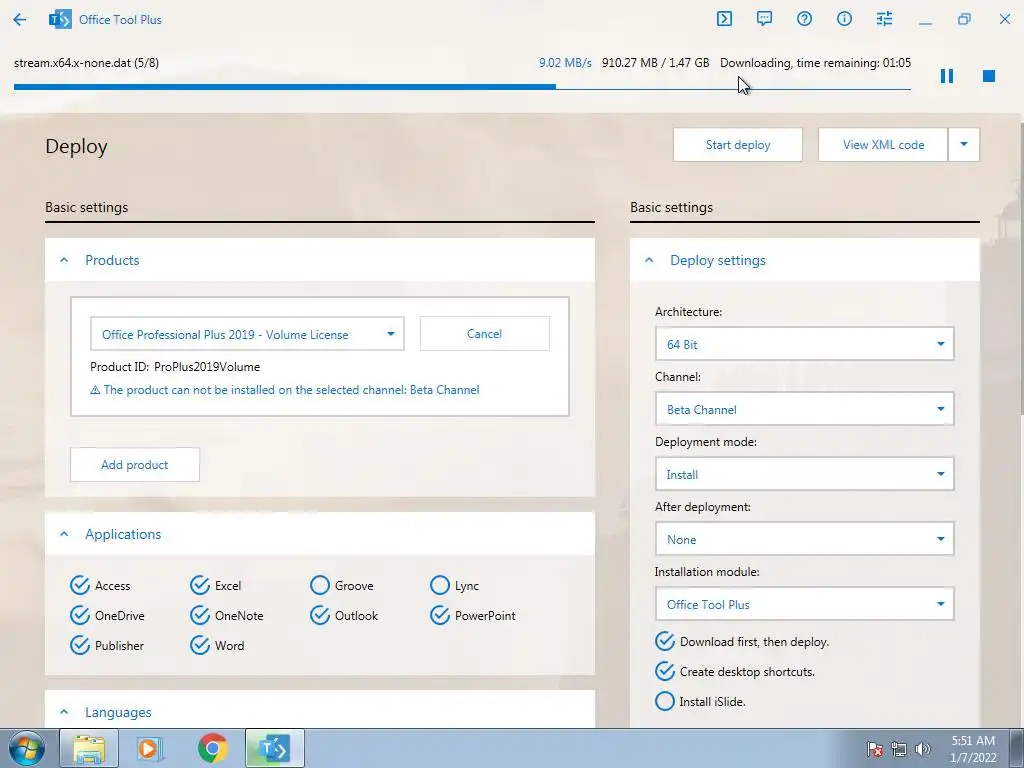
Task: Open the Channel dropdown
Action: [805, 409]
